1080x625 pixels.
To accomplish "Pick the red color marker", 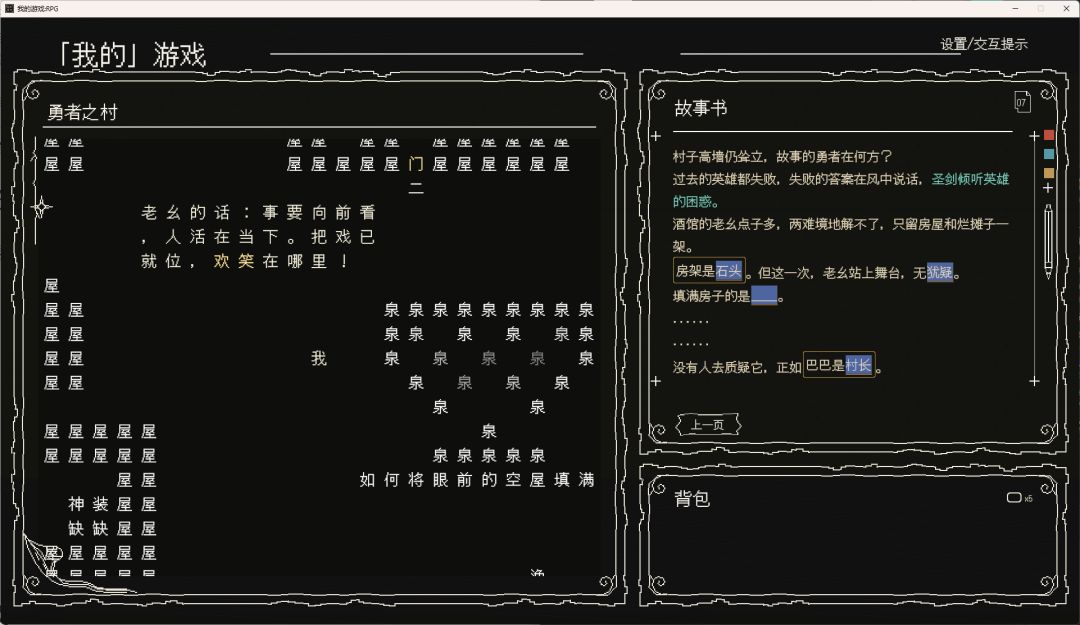I will pos(1049,135).
